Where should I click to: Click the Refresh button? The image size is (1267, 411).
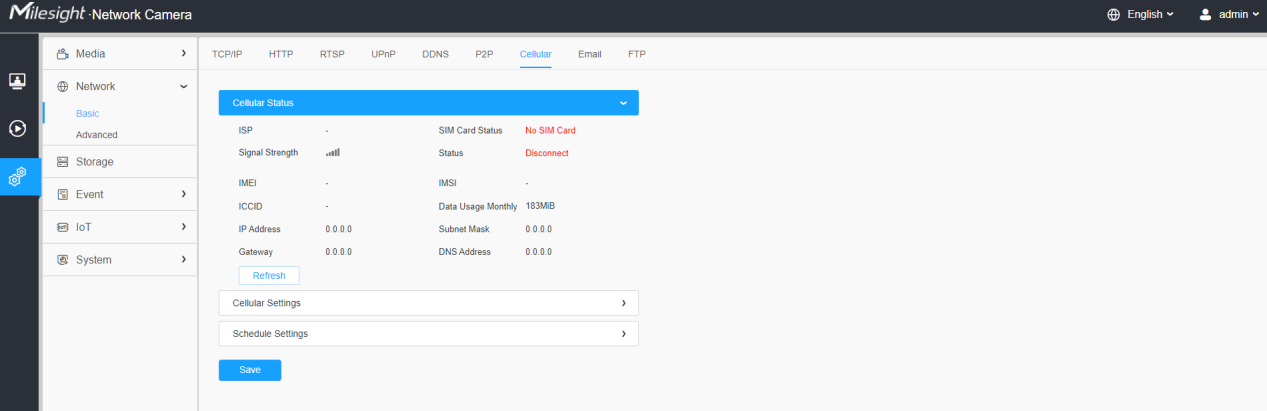269,276
